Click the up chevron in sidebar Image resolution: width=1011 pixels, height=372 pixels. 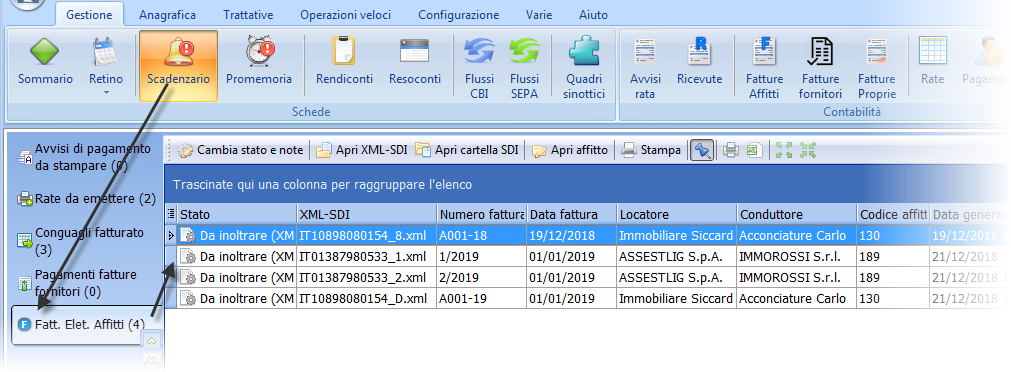152,340
